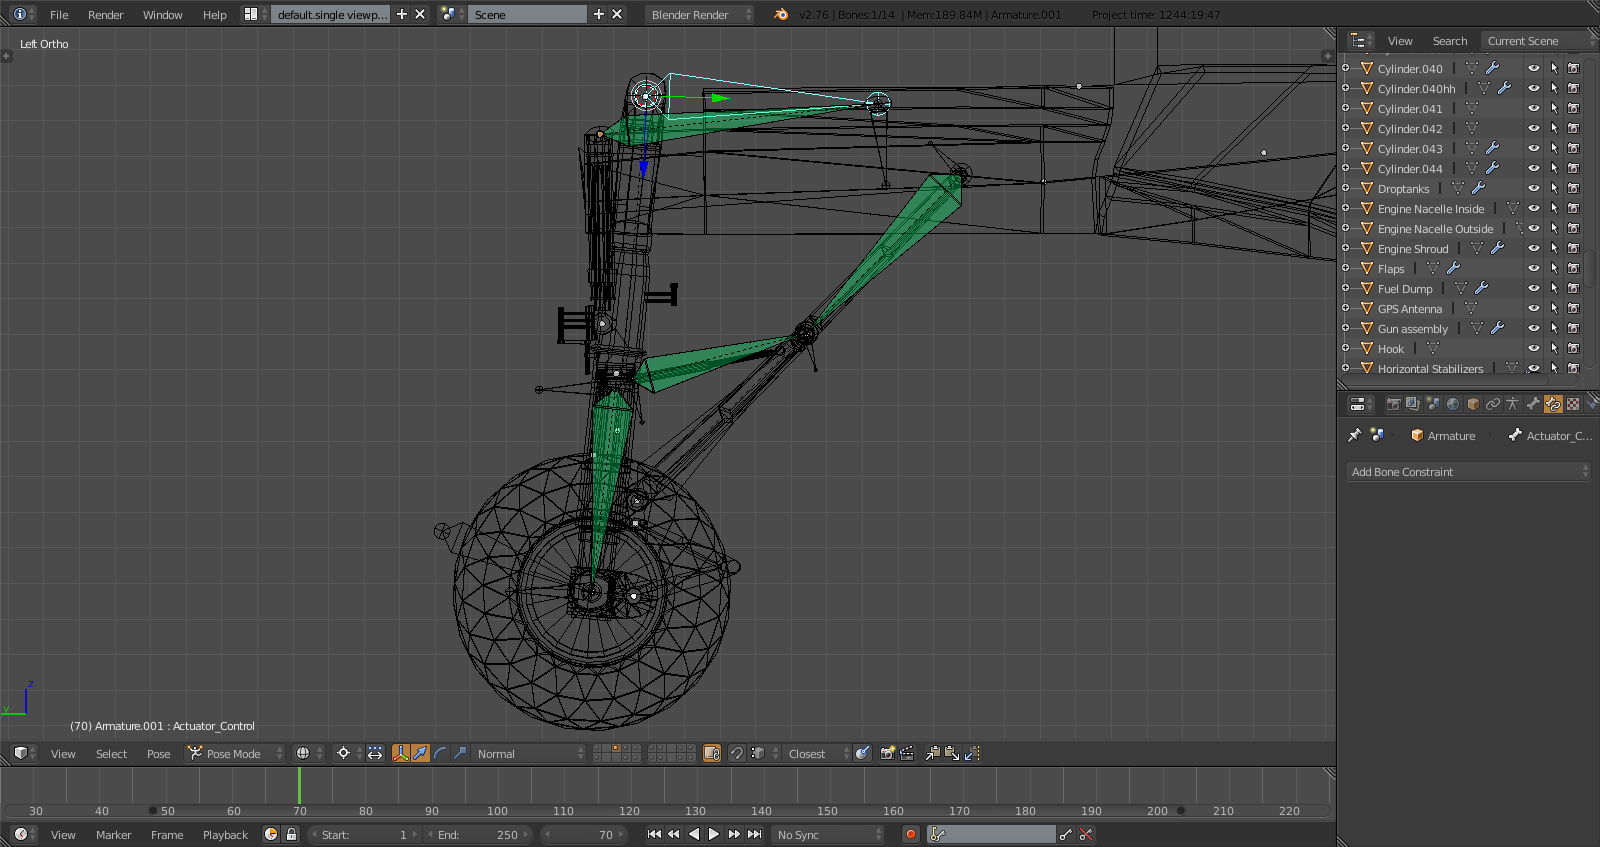Expand the Cylinder.041 outliner item
The height and width of the screenshot is (847, 1600).
click(1346, 108)
